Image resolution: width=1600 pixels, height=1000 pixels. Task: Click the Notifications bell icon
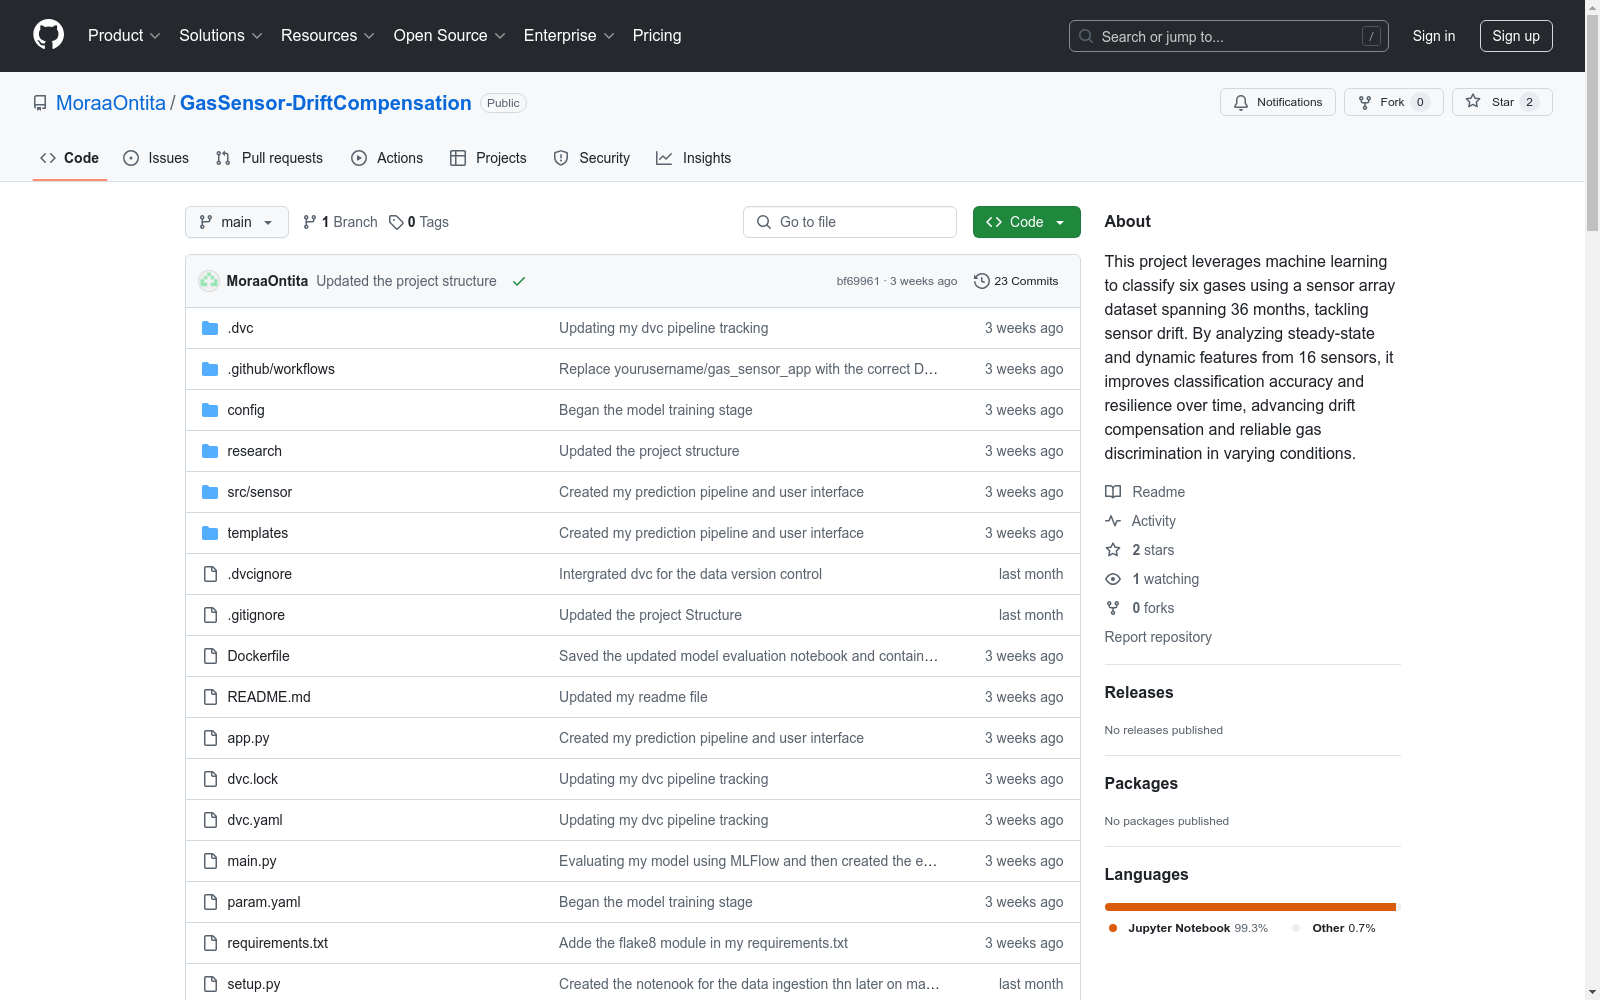tap(1241, 102)
